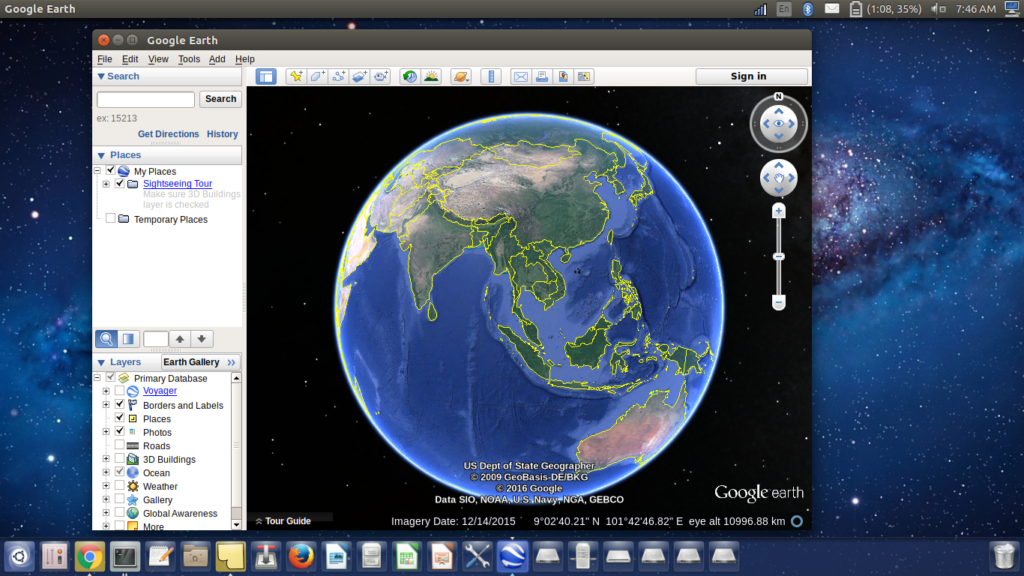Uncheck the Borders and Labels layer
Screen dimensions: 1024x576
(x=120, y=405)
